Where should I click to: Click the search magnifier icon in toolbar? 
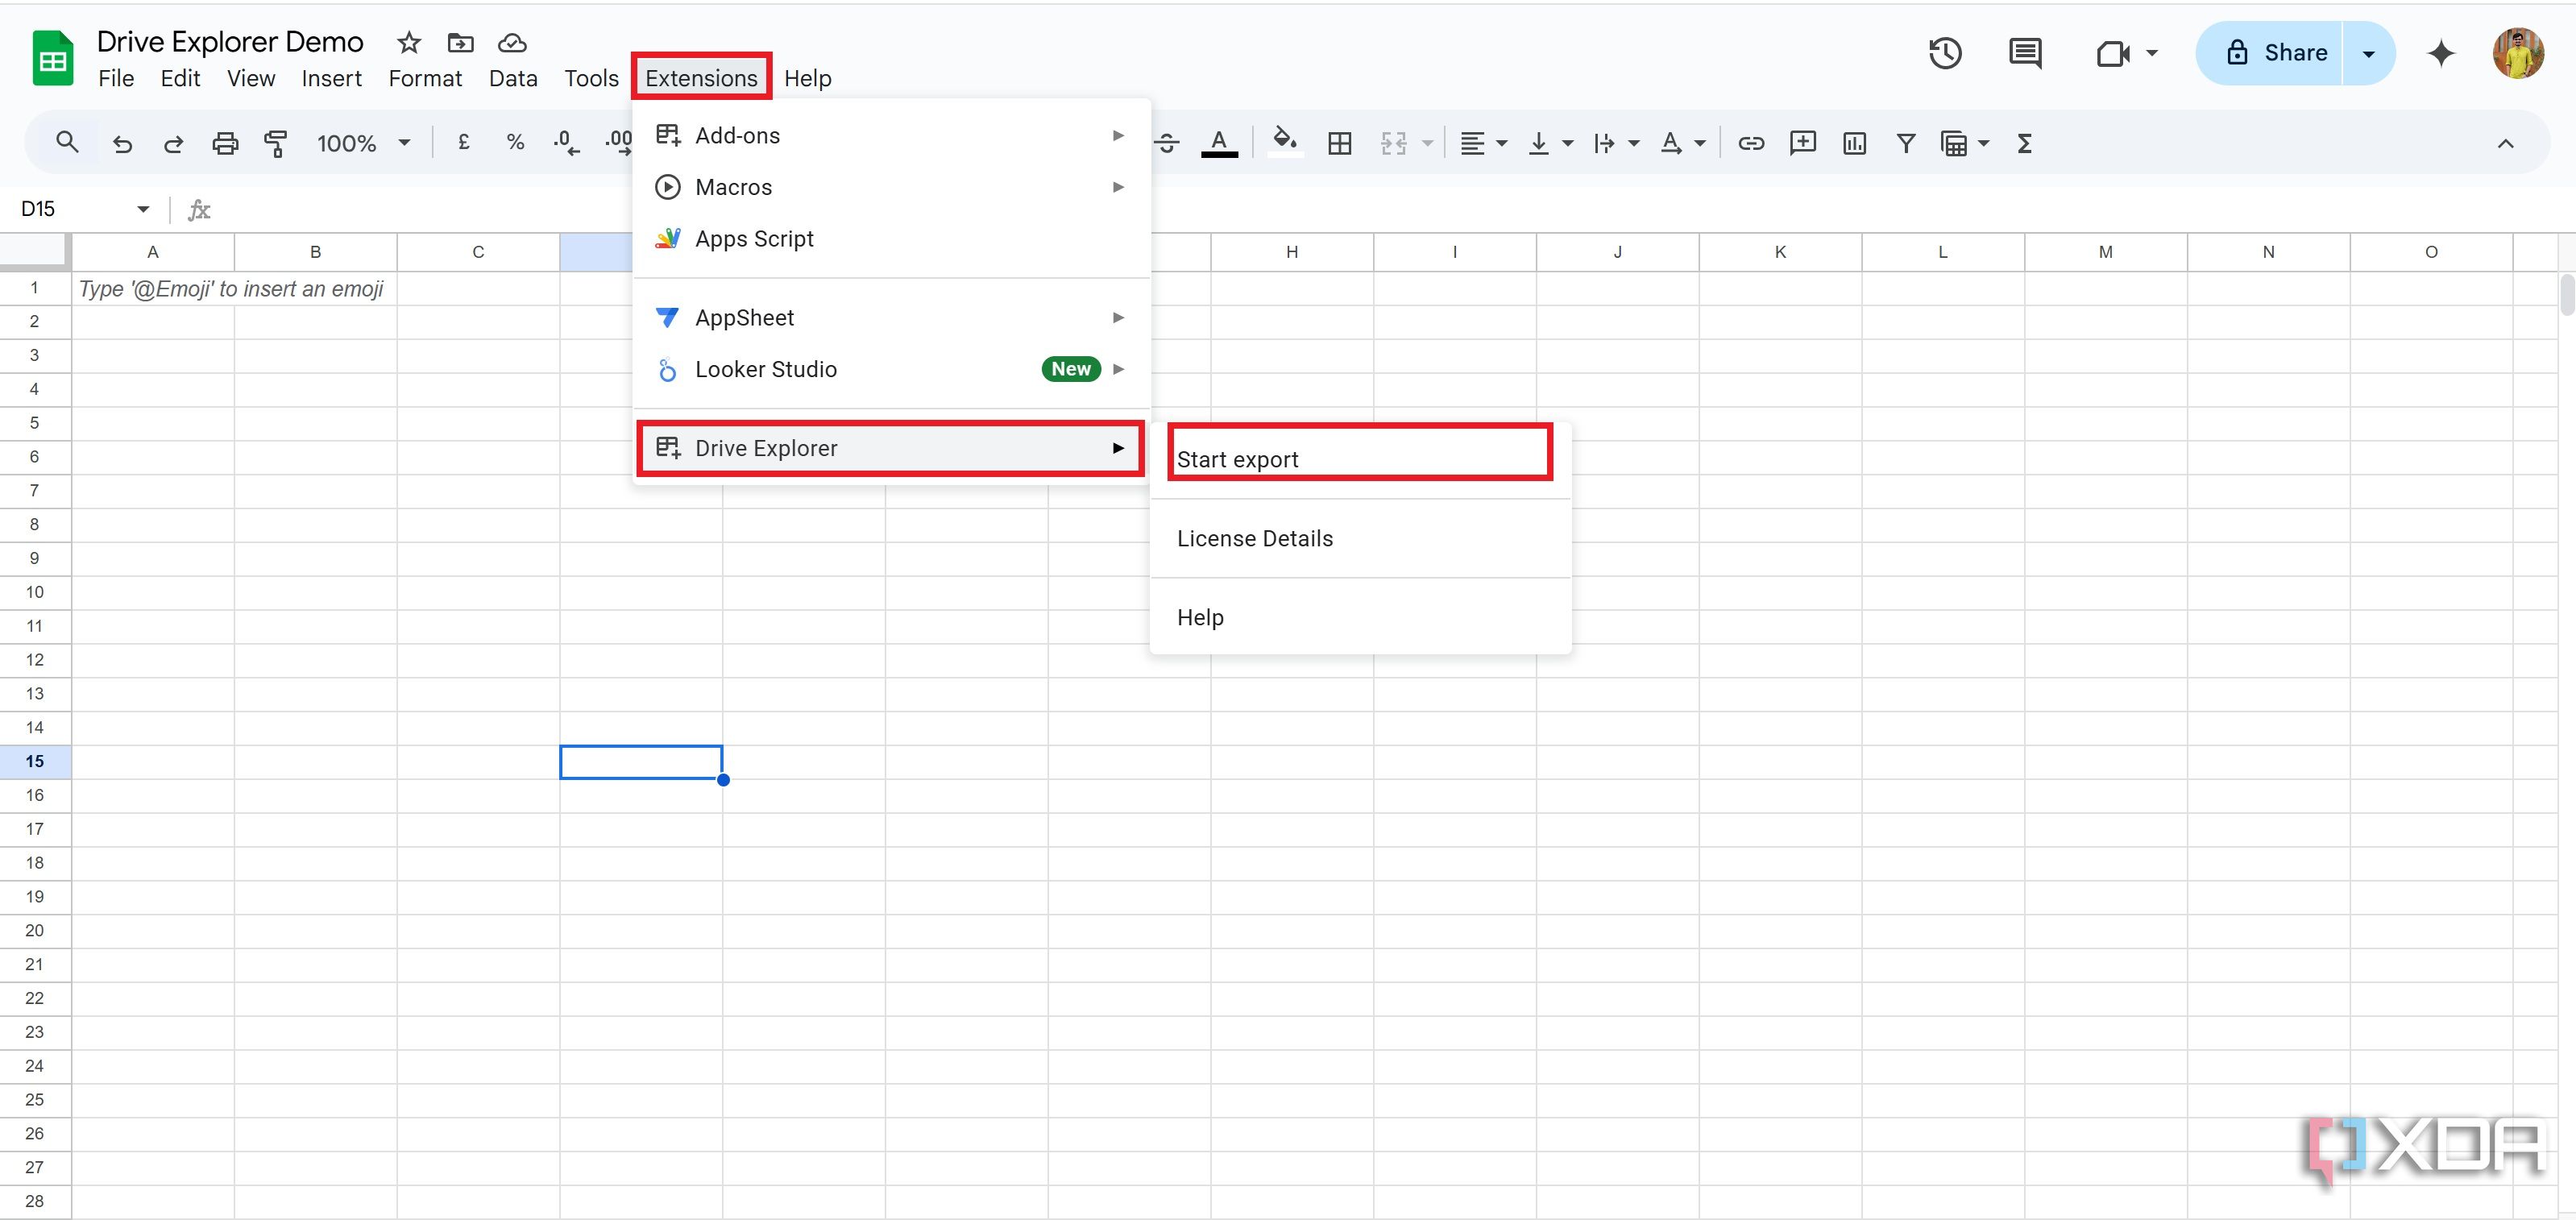pyautogui.click(x=67, y=143)
